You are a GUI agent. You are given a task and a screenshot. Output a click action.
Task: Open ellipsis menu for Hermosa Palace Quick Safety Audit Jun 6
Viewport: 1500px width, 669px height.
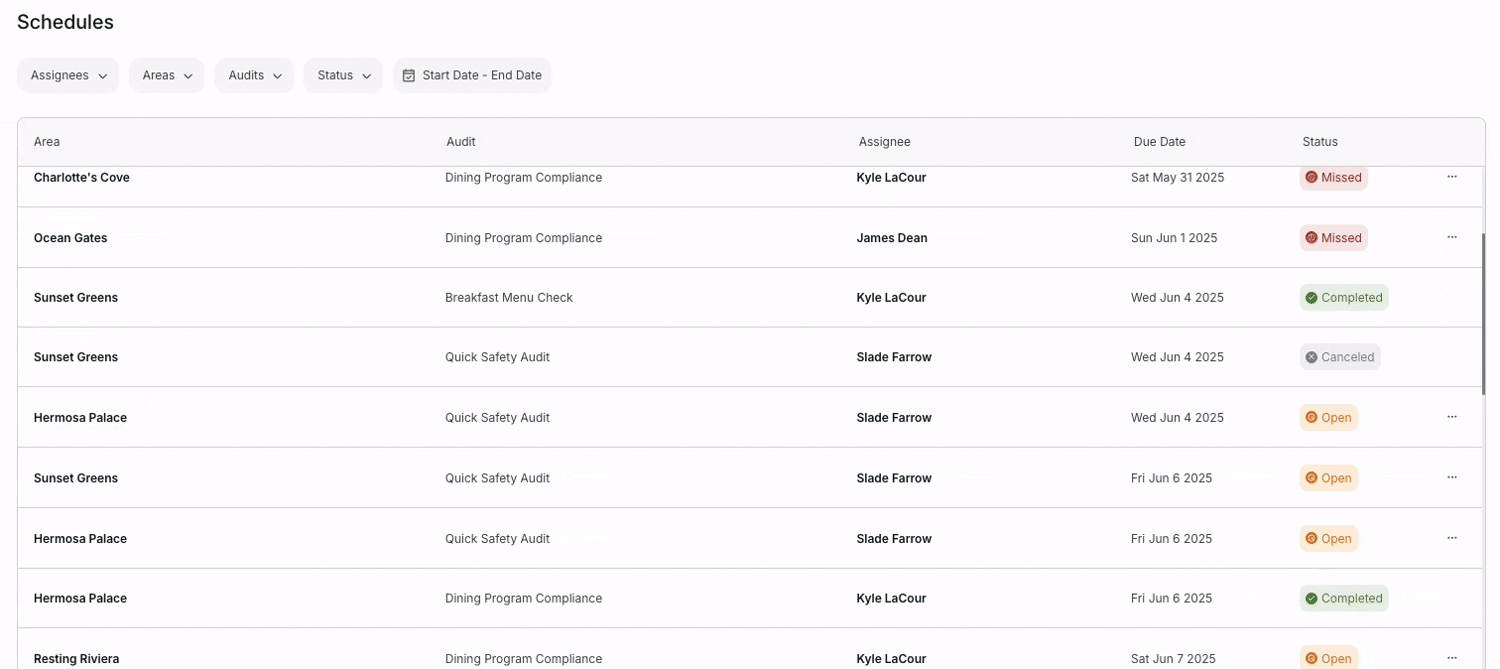1452,538
